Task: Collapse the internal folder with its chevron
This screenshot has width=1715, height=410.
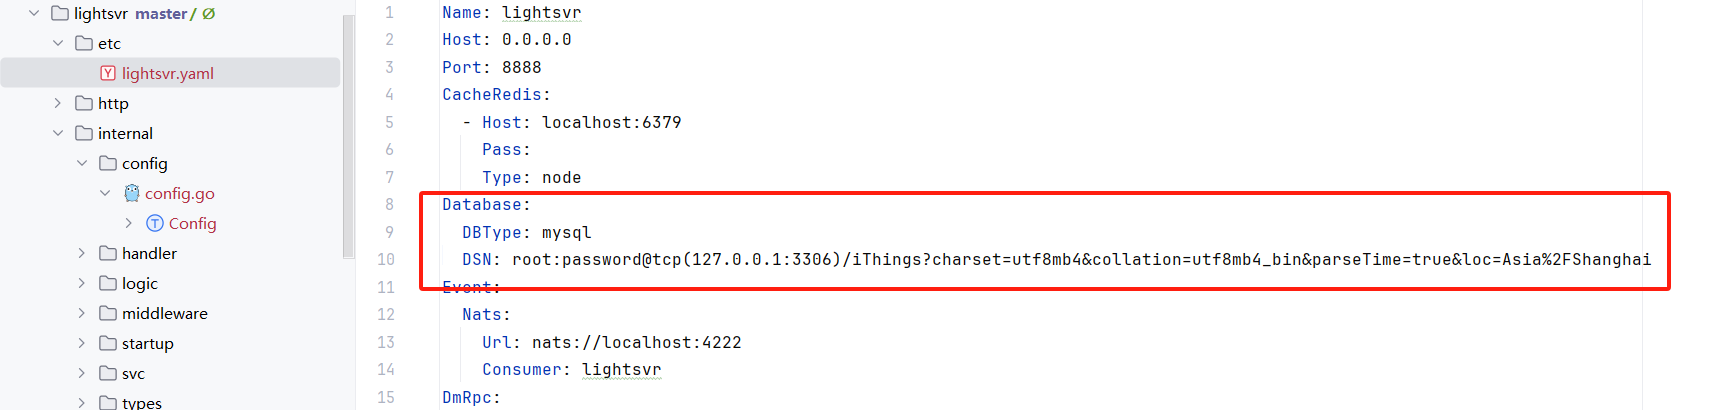Action: click(x=58, y=133)
